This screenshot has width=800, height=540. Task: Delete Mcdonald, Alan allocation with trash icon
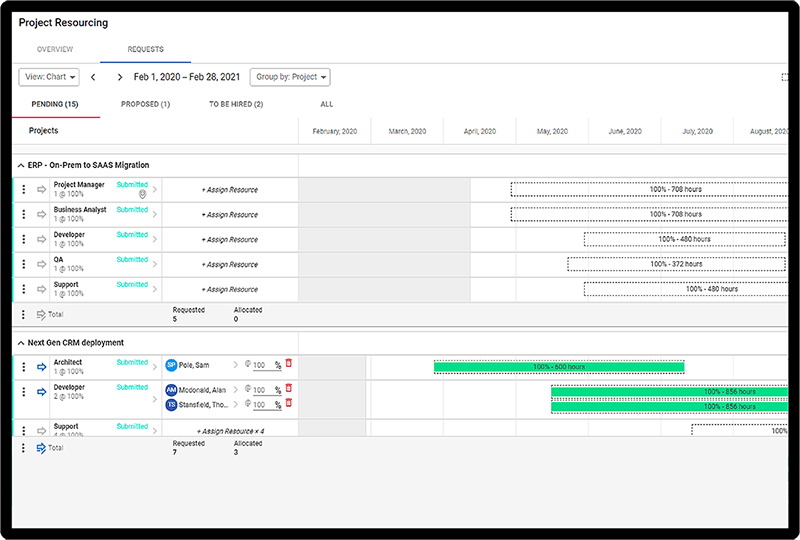[289, 388]
